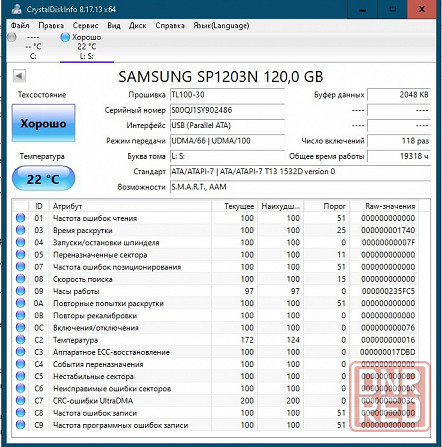Click the CrystalDiskInfo title bar app icon
This screenshot has width=442, height=447.
16,9
